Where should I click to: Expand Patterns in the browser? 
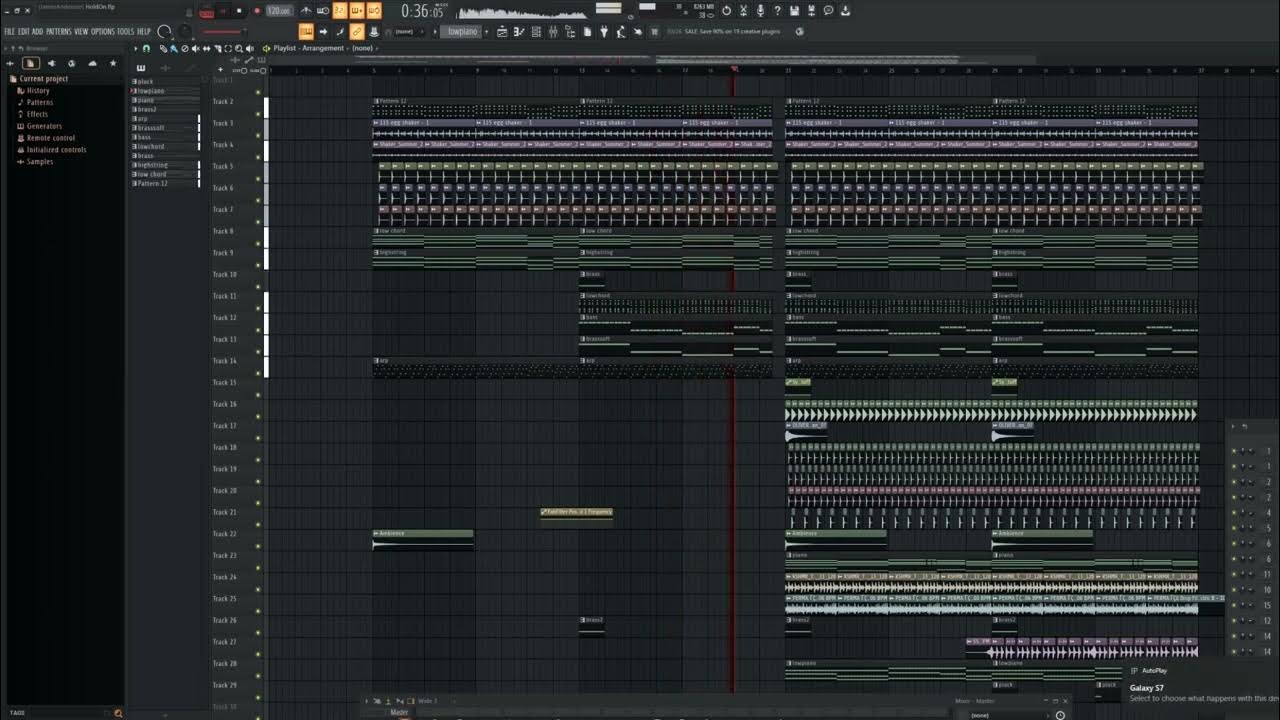[39, 102]
